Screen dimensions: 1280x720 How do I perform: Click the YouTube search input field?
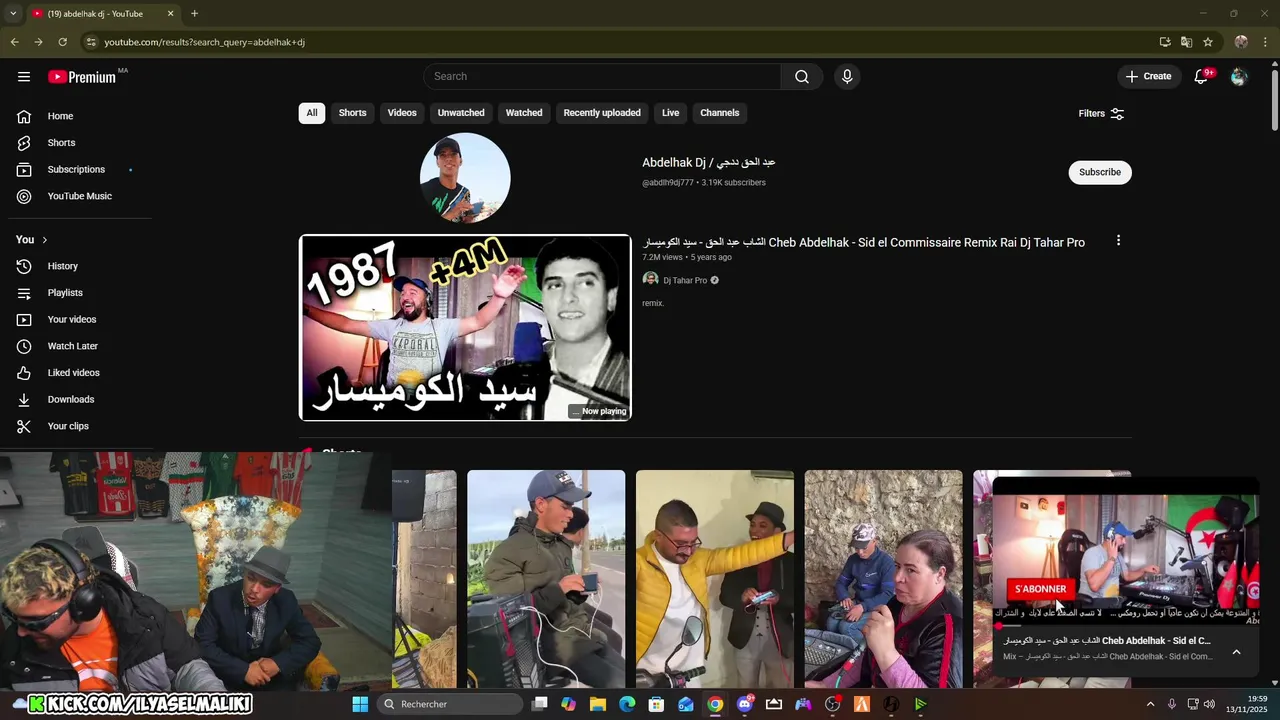click(602, 77)
